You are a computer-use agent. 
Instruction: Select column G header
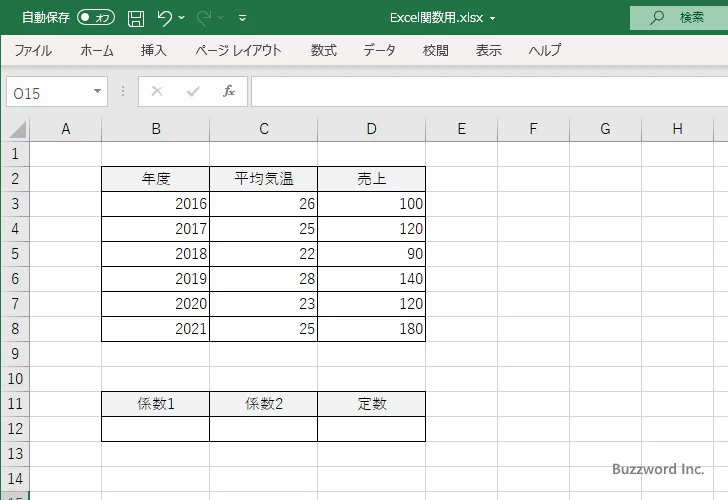coord(605,129)
